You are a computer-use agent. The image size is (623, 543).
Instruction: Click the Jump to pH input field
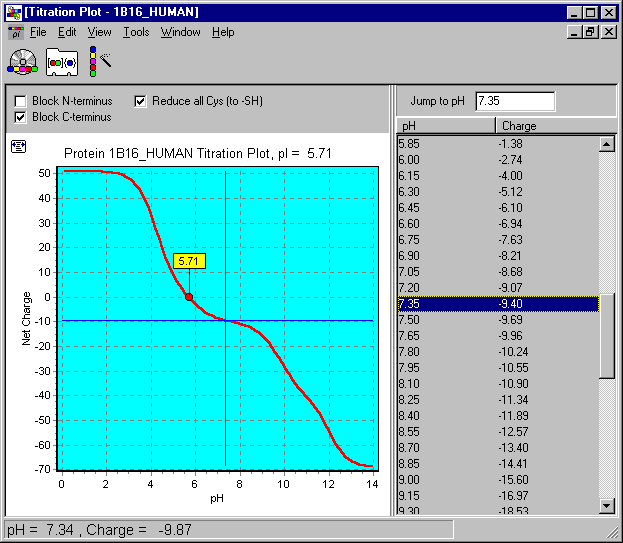click(515, 101)
